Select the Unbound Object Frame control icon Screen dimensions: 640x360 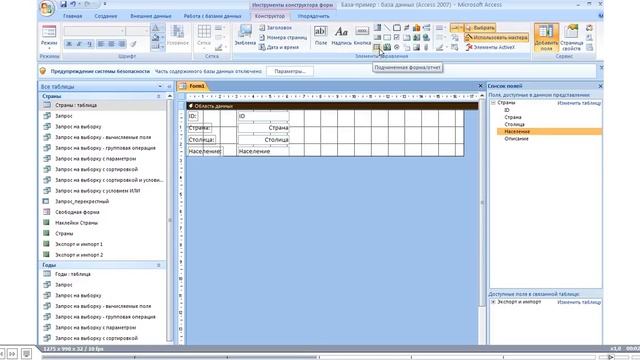(x=416, y=38)
